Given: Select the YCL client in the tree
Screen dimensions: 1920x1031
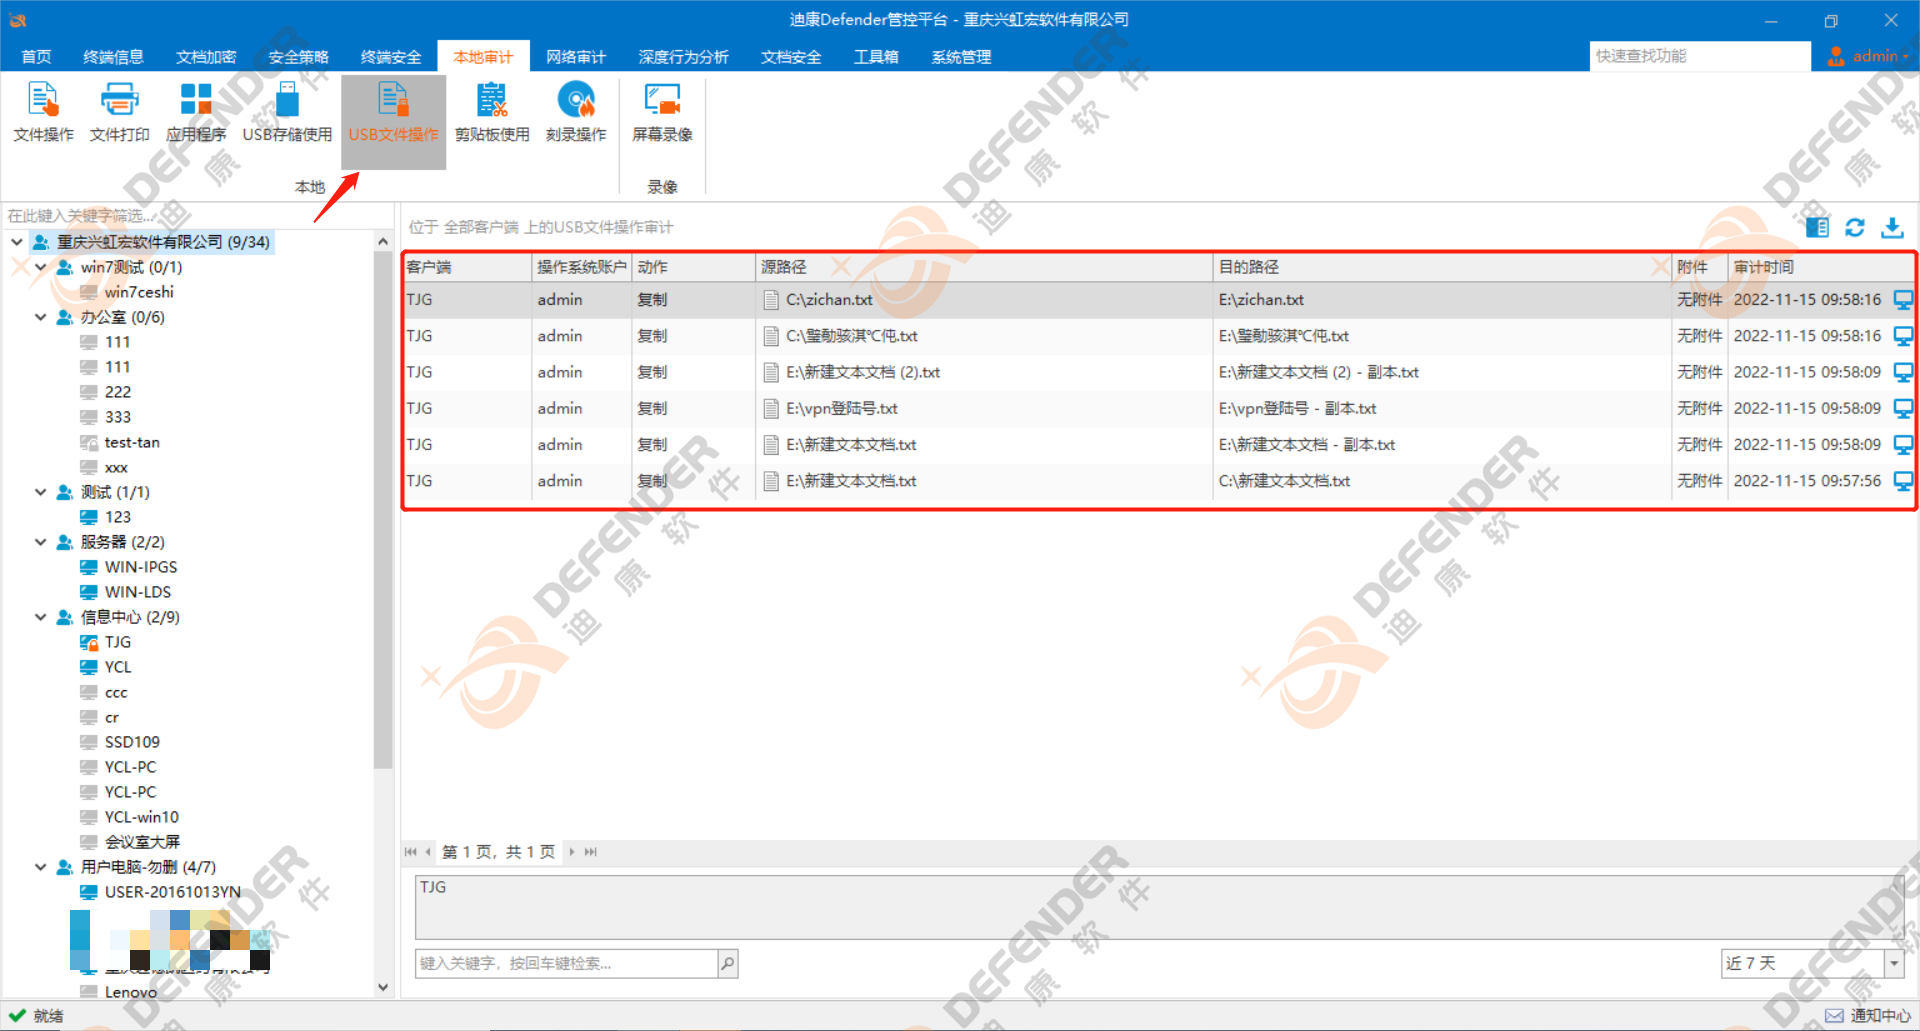Looking at the screenshot, I should pos(105,667).
